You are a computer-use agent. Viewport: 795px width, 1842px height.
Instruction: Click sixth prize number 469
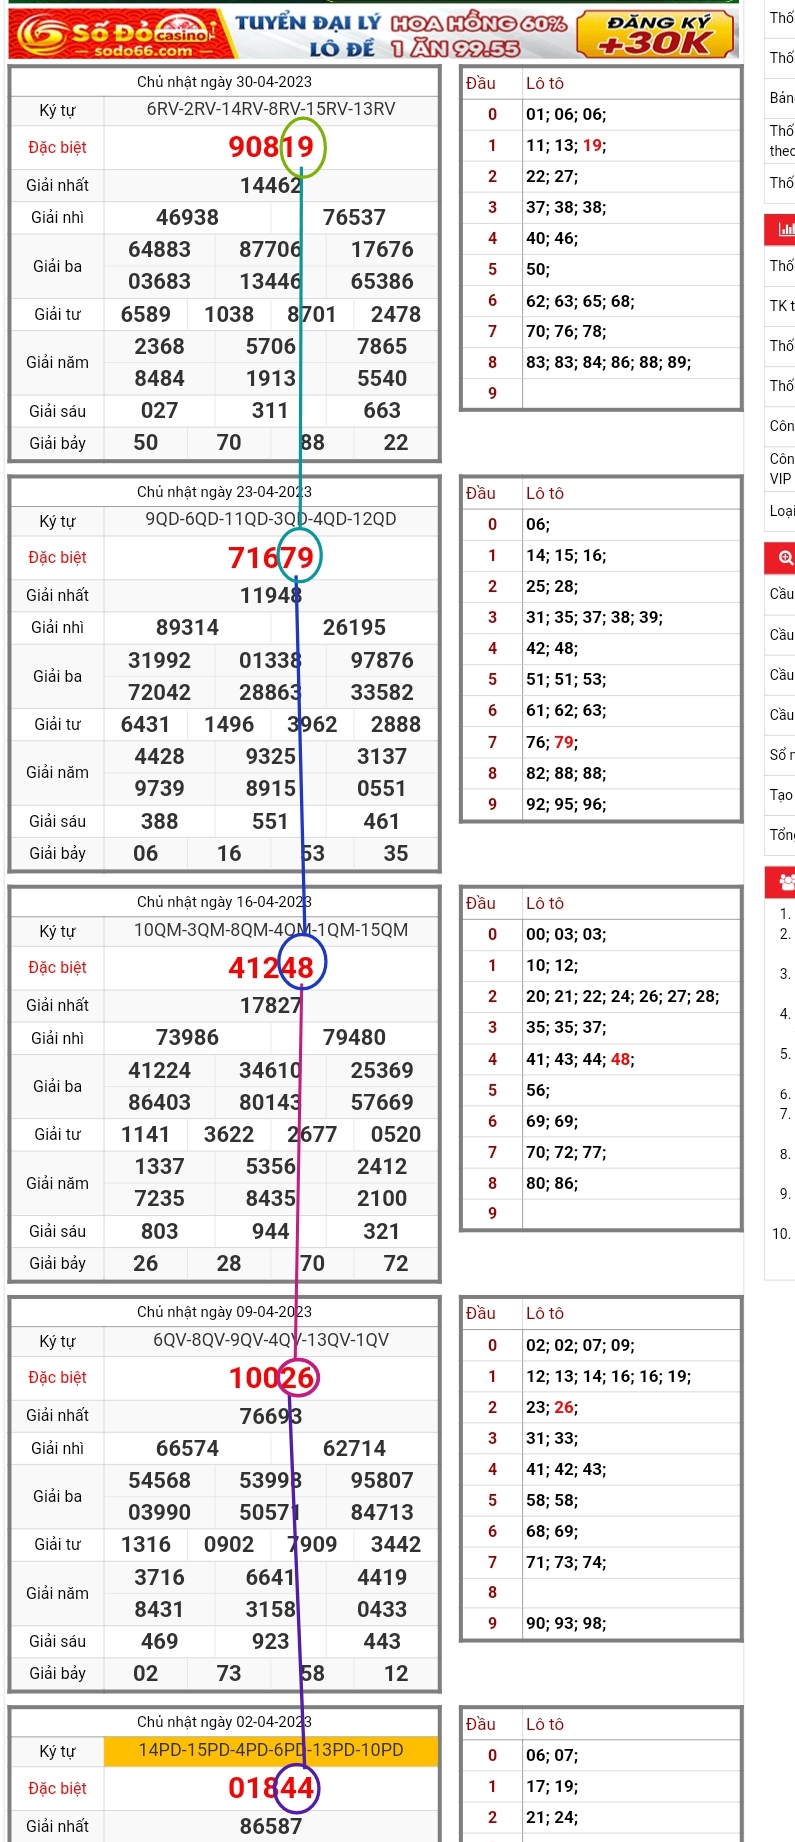[x=159, y=1641]
